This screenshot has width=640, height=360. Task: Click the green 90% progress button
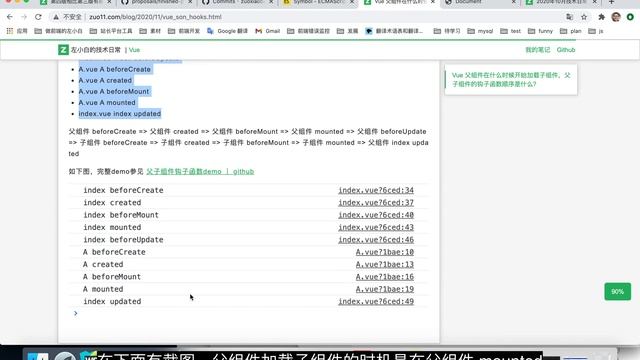tap(617, 291)
